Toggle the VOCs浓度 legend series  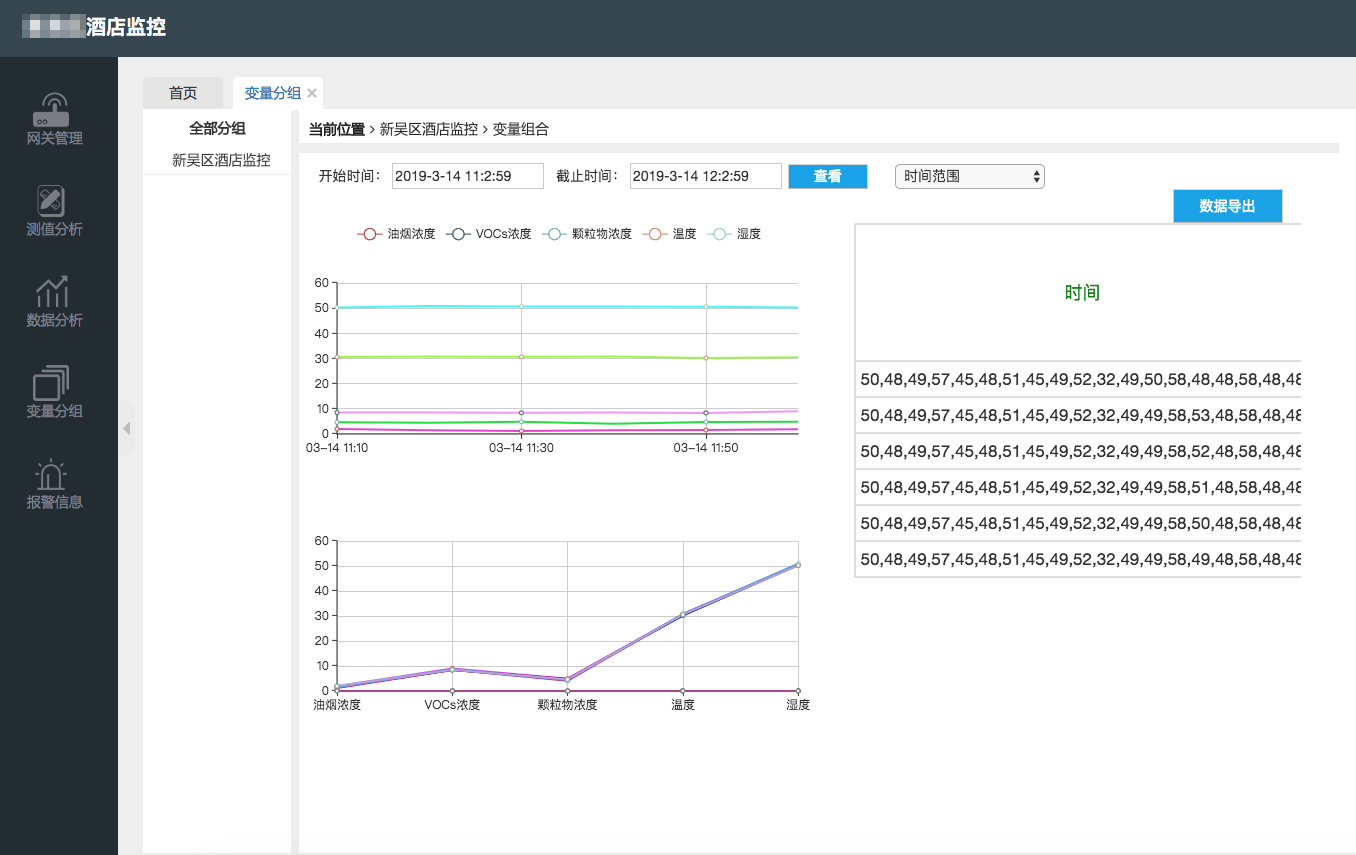click(488, 234)
